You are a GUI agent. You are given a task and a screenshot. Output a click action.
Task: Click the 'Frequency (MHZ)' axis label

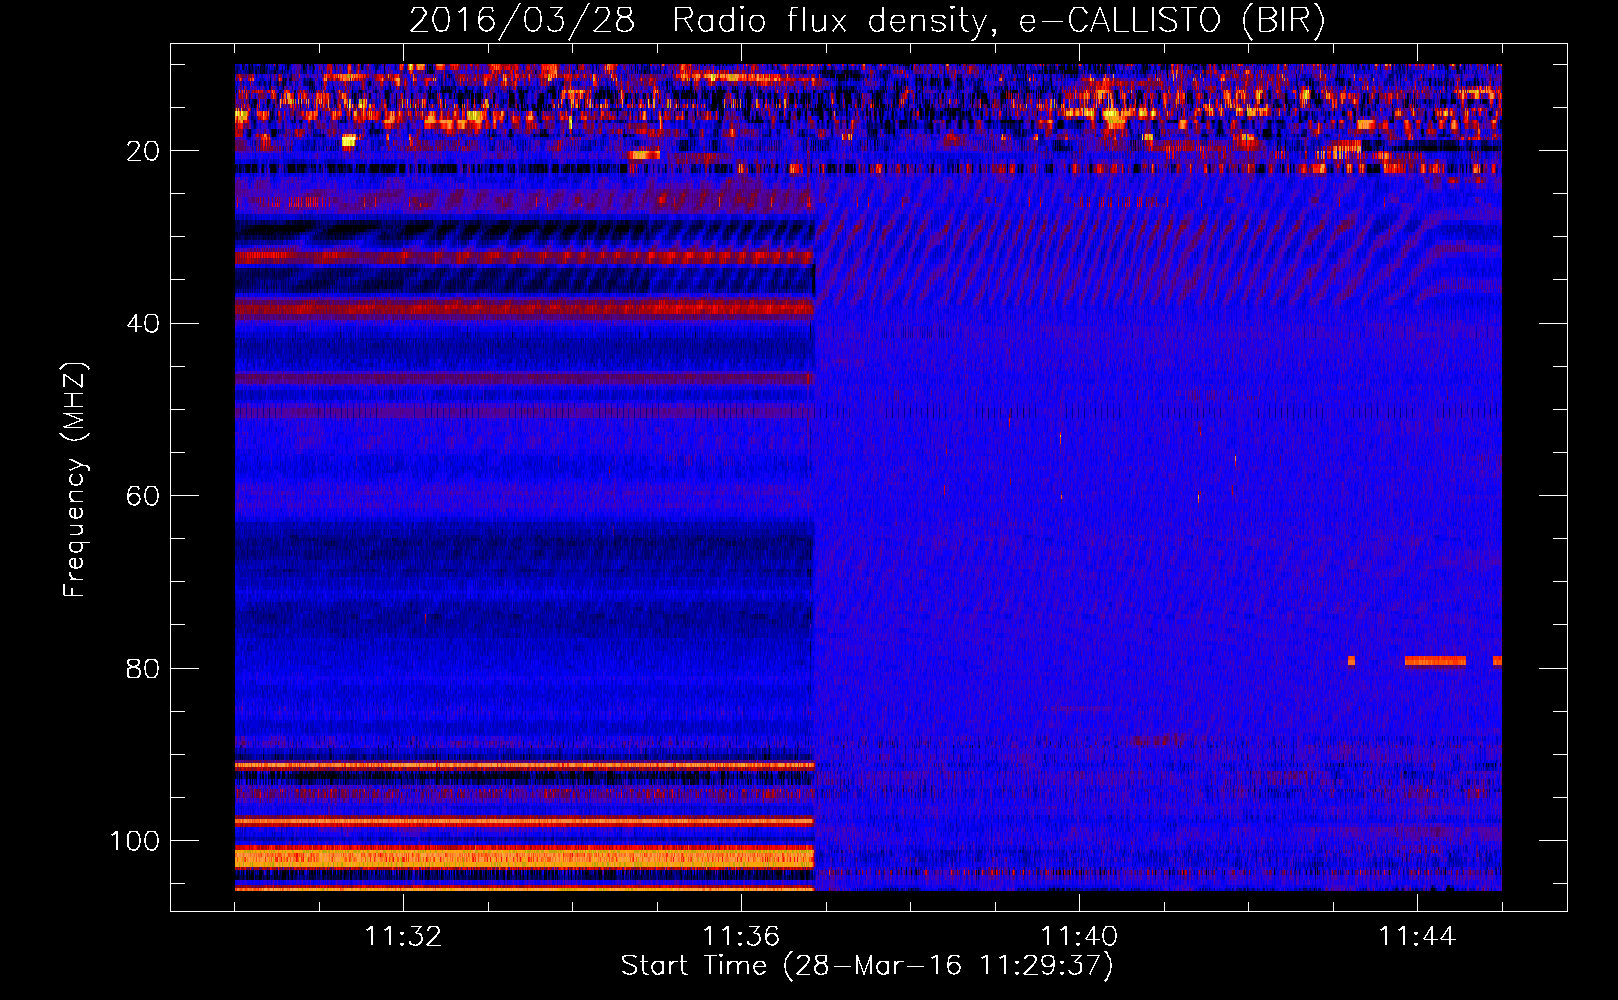coord(75,479)
